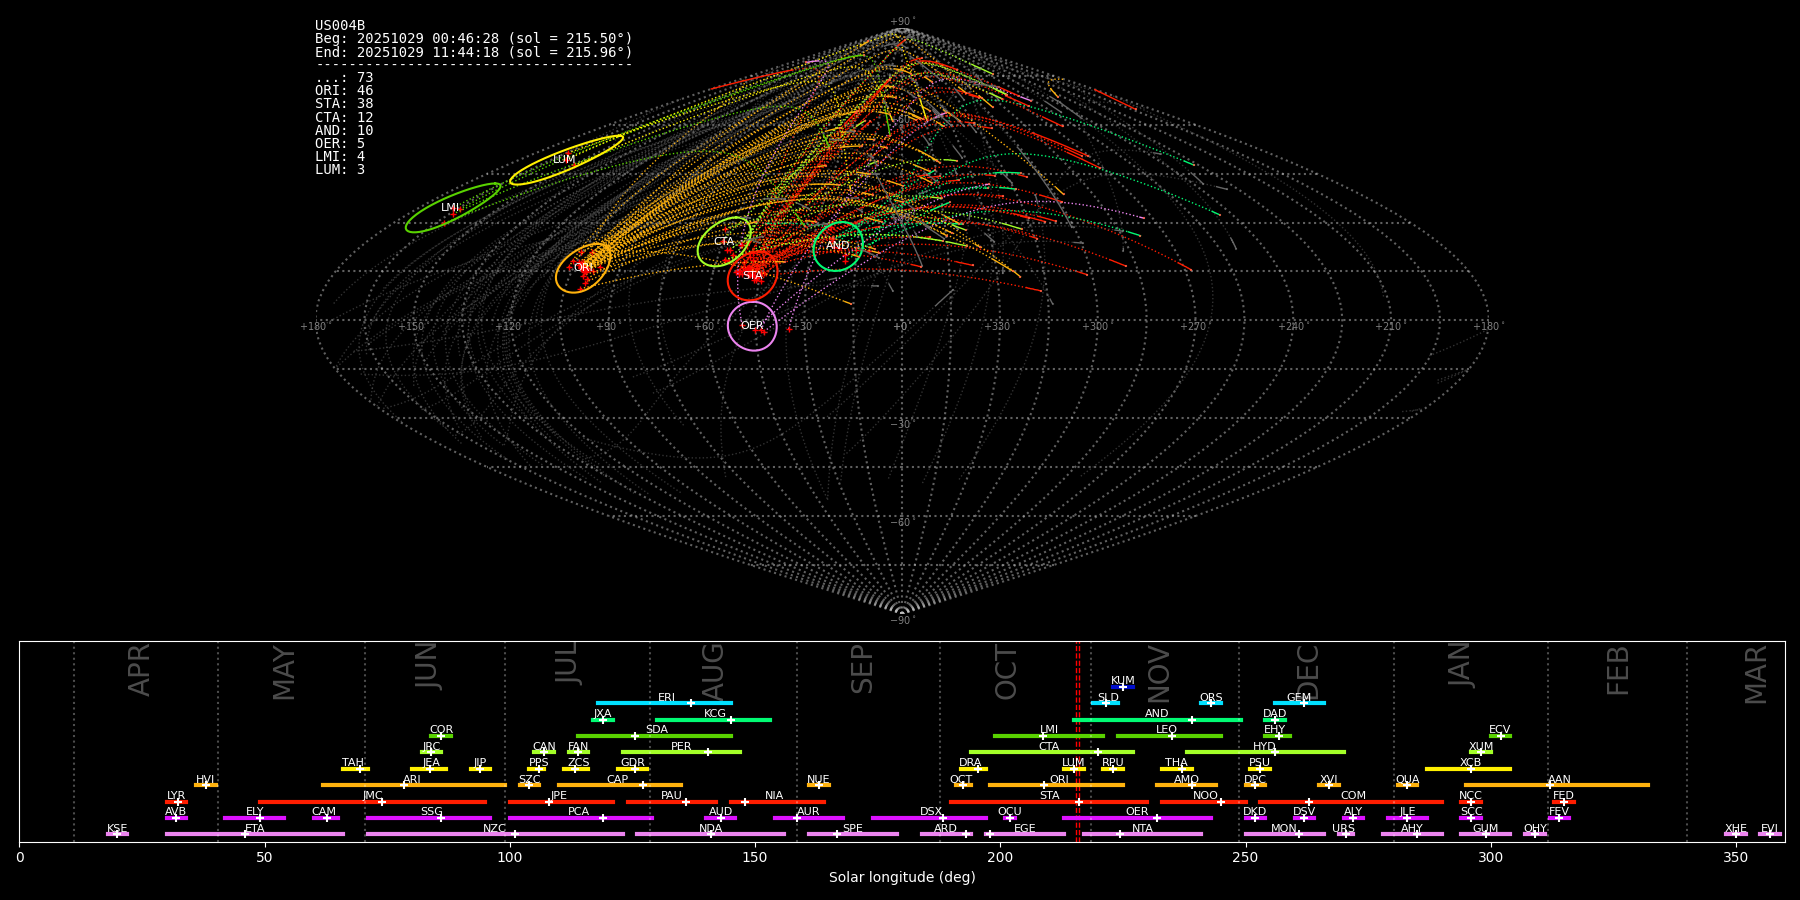Click the red dashed current solar longitude line
The image size is (1800, 900).
[x=1077, y=740]
